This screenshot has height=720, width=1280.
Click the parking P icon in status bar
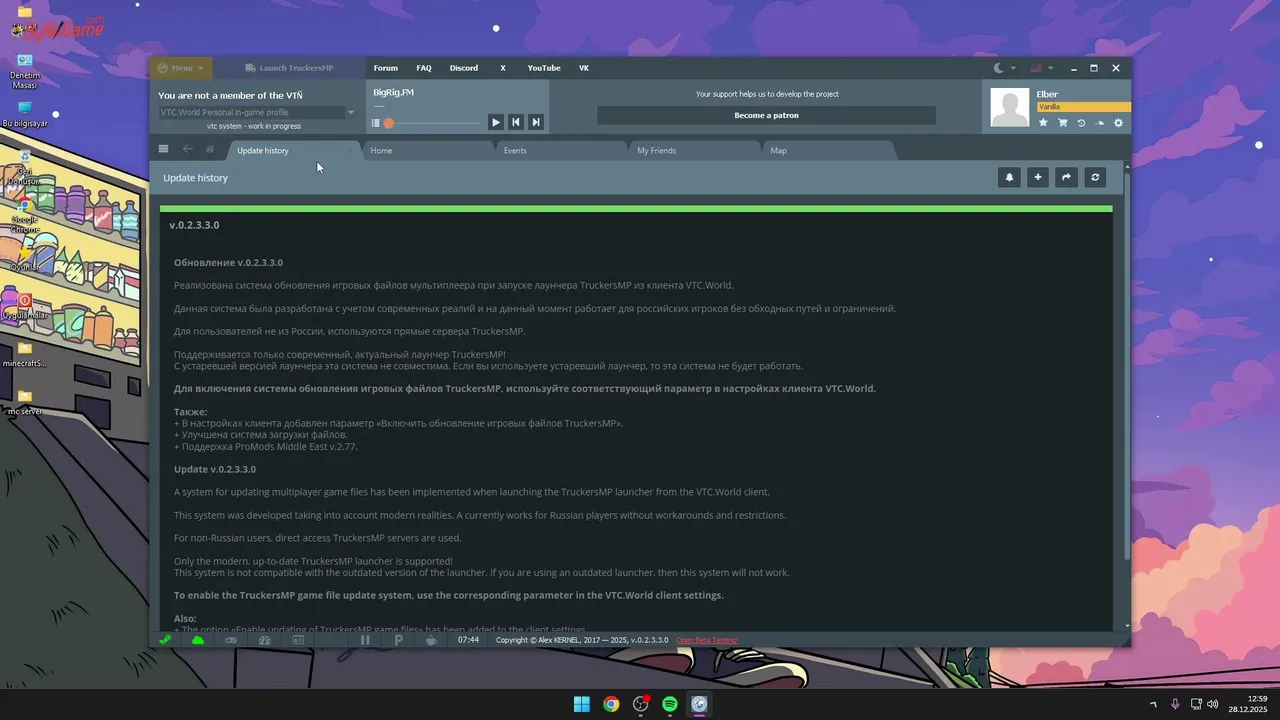[x=398, y=640]
